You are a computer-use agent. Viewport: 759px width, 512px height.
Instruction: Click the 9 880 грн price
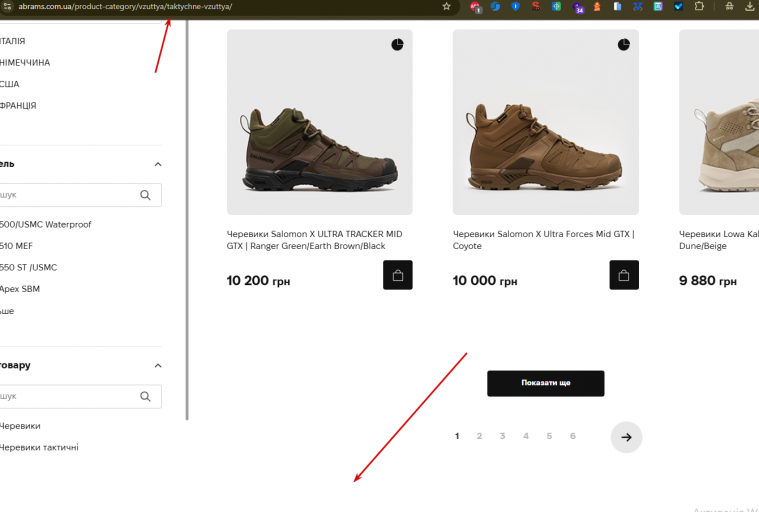708,281
